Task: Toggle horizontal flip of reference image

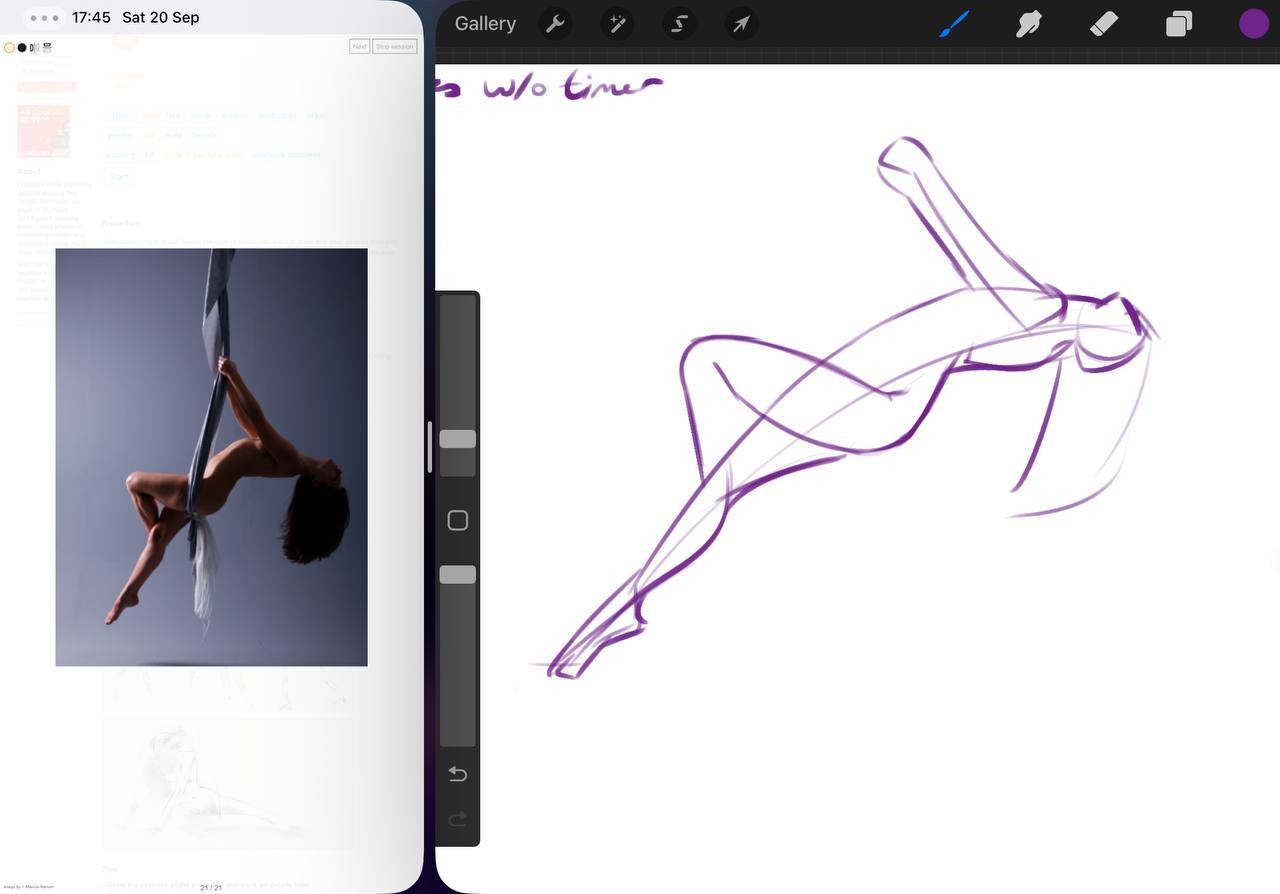Action: 34,47
